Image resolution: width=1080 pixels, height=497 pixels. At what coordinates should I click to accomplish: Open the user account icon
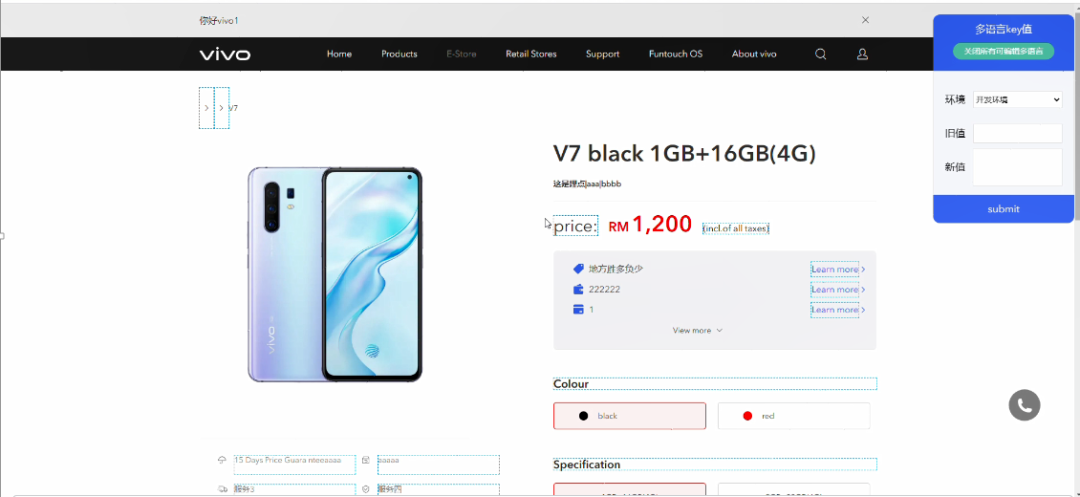pyautogui.click(x=862, y=54)
